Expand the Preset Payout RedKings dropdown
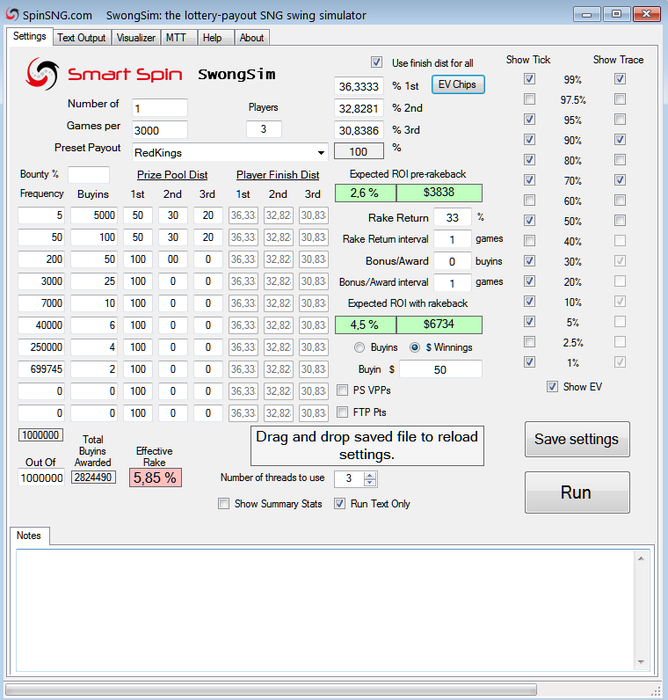The width and height of the screenshot is (668, 700). tap(321, 153)
